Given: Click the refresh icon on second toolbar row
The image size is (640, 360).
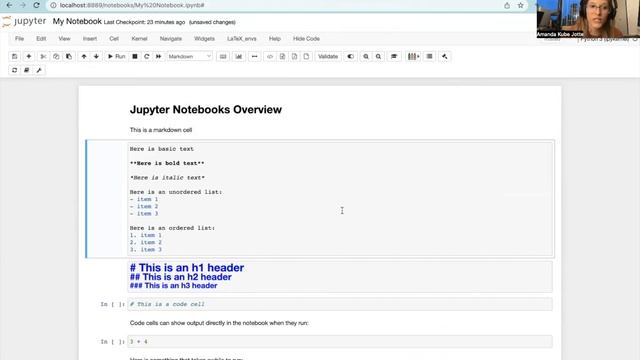Looking at the screenshot, I should click(14, 70).
